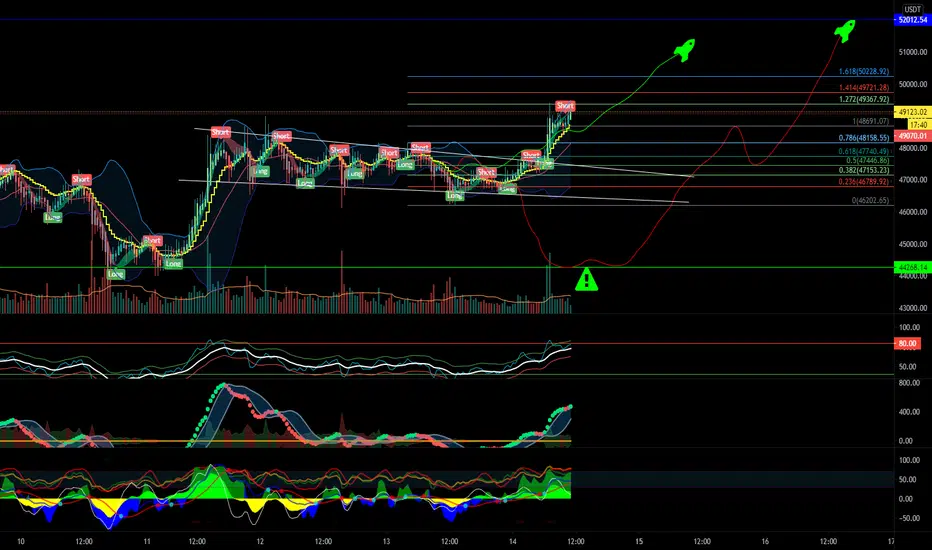The height and width of the screenshot is (550, 932).
Task: Click 51000.00 on the price axis
Action: tap(912, 52)
